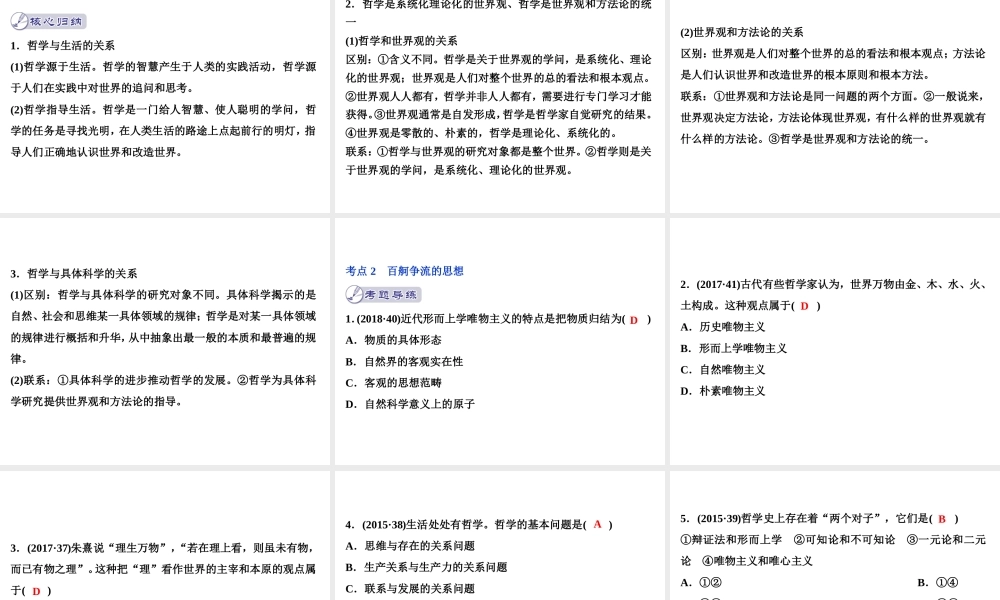The width and height of the screenshot is (1000, 600).
Task: Click the 核心归纳 badge icon
Action: pos(48,21)
